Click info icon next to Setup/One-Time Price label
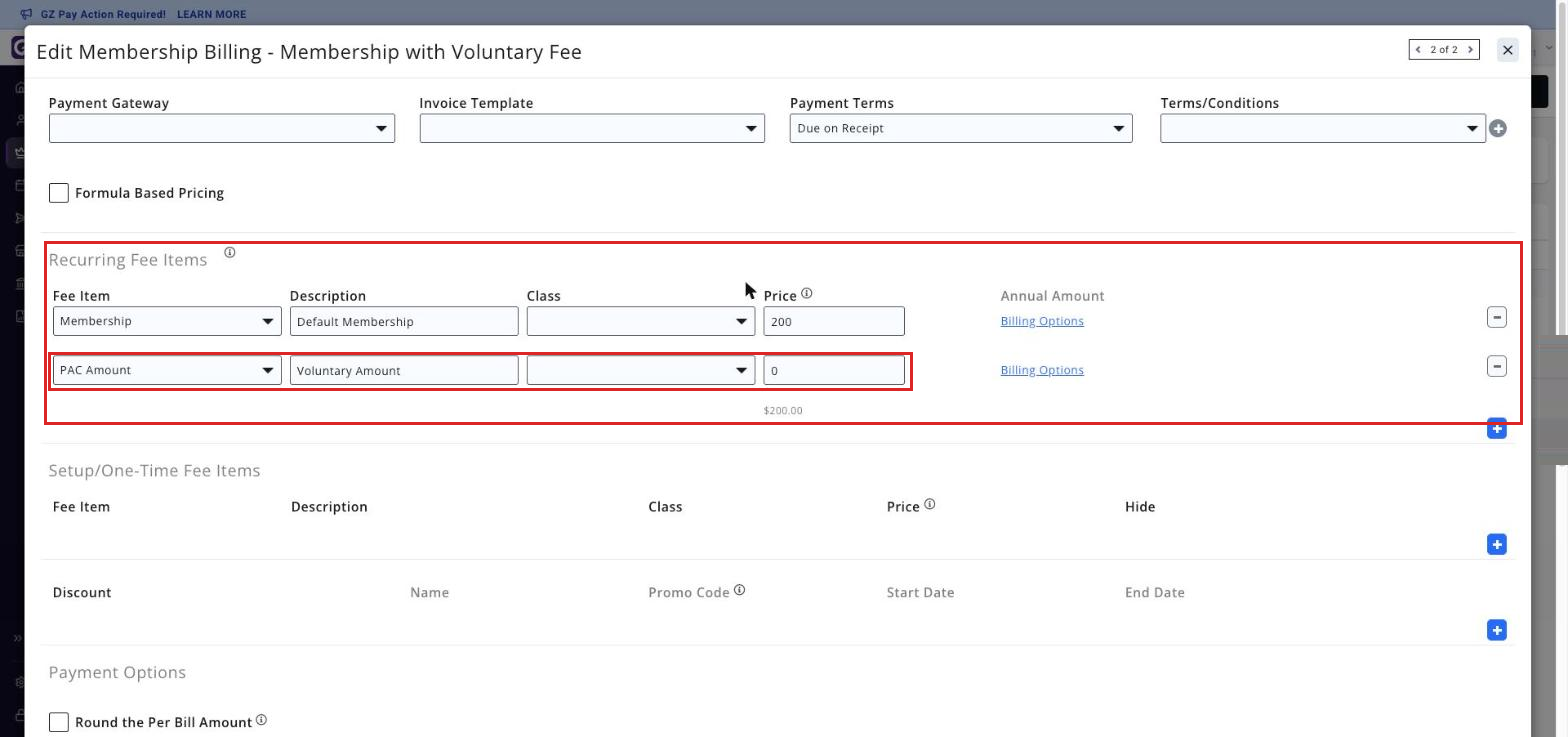 (x=930, y=505)
